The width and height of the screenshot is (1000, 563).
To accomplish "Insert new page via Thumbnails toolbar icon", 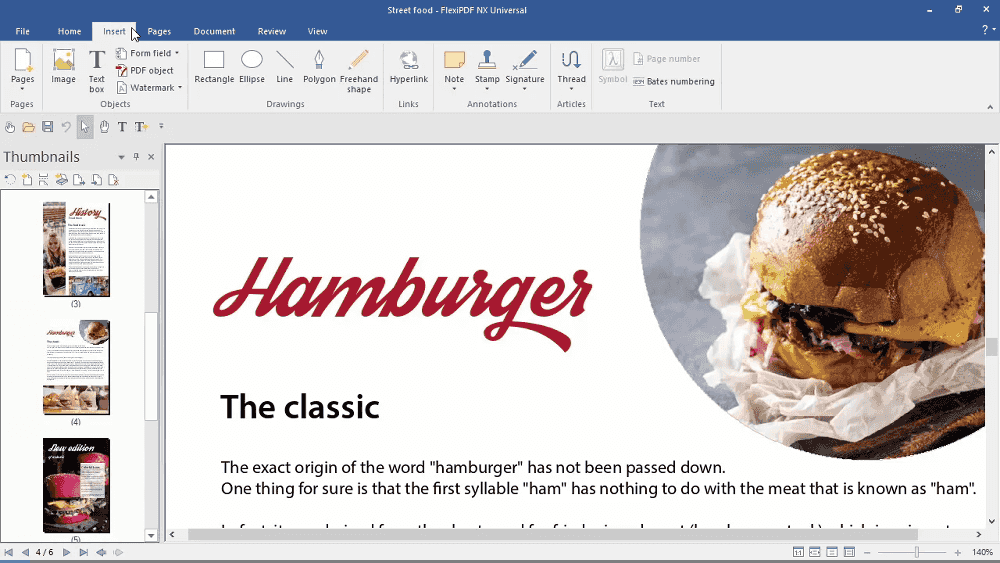I will click(27, 180).
